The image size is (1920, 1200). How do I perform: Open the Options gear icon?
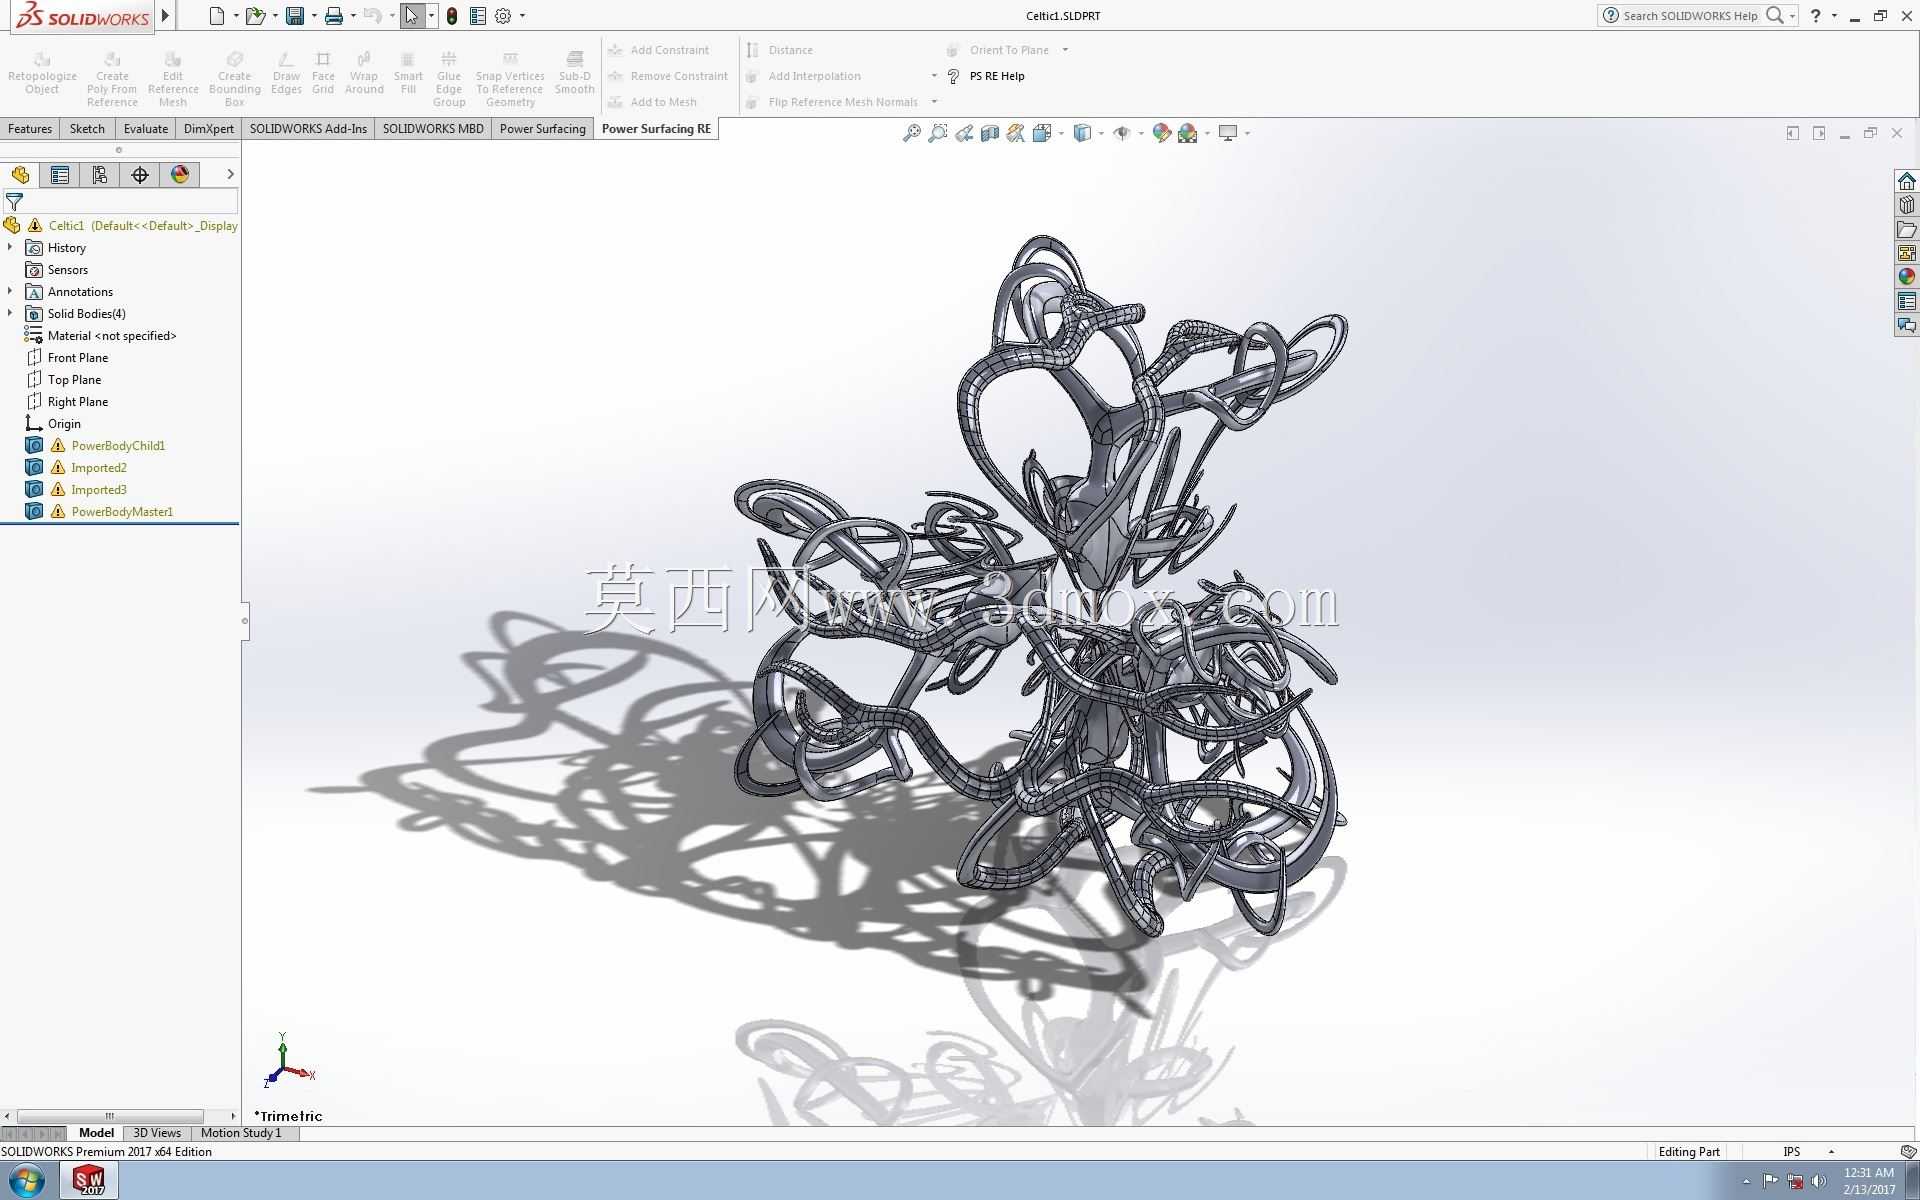point(503,16)
